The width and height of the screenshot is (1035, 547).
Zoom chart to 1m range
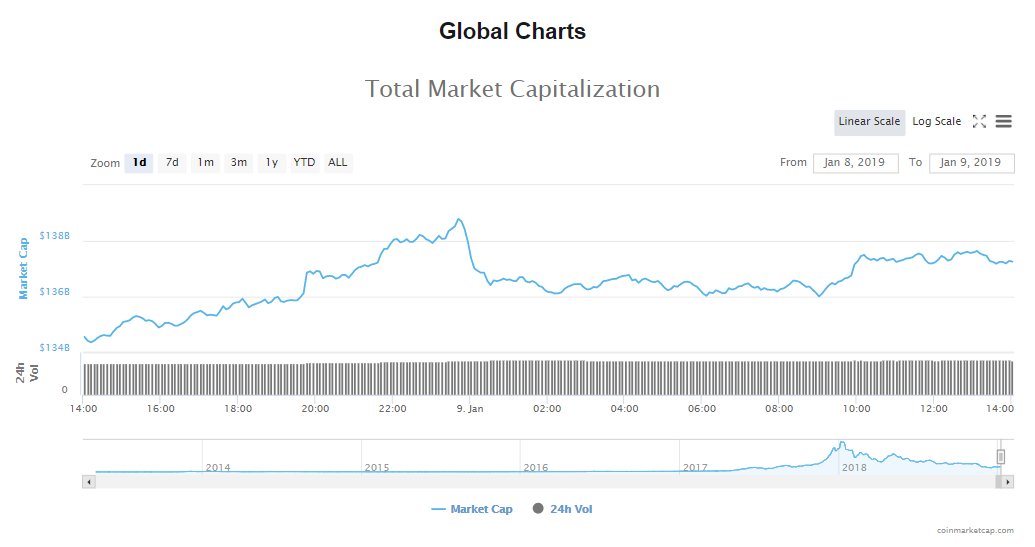[x=205, y=163]
